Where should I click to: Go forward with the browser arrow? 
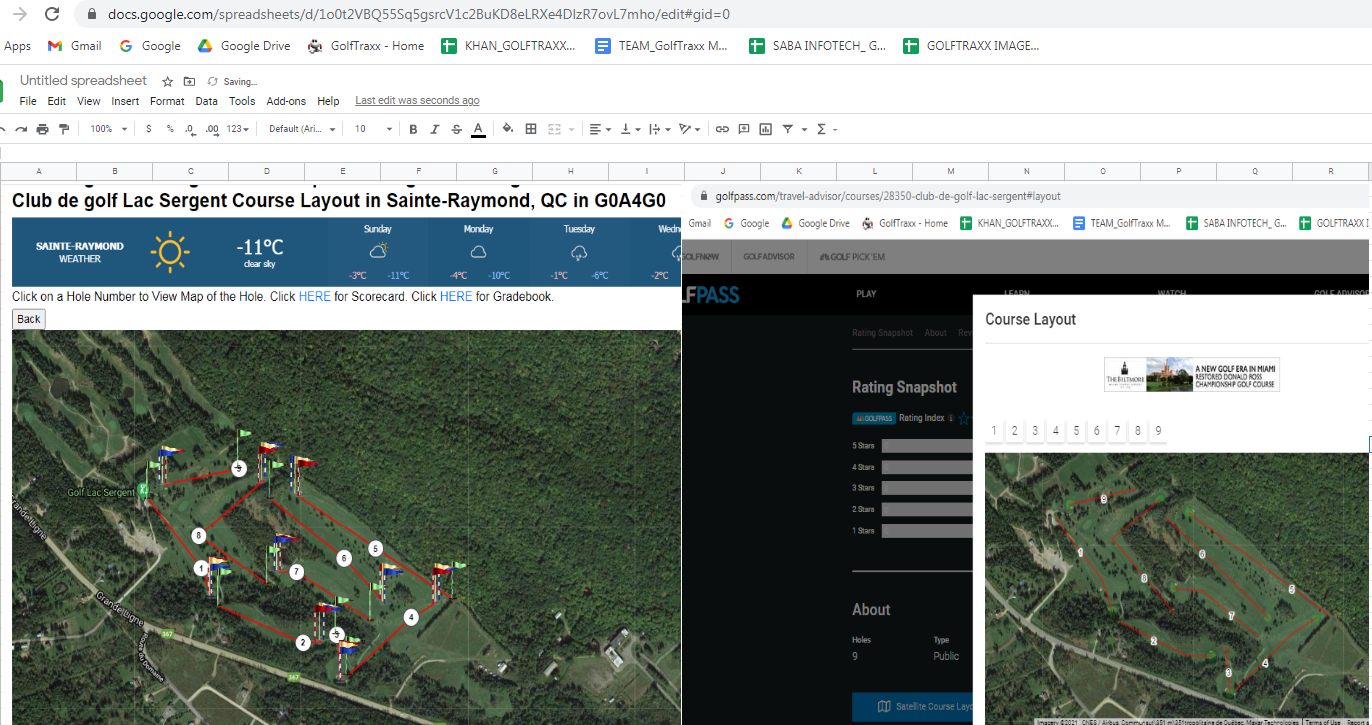click(x=19, y=15)
